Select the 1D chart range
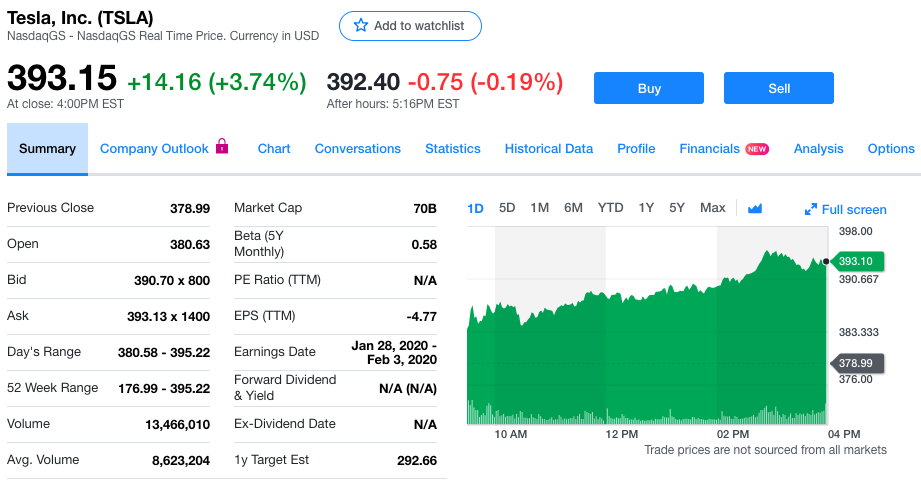Viewport: 921px width, 484px height. coord(476,208)
